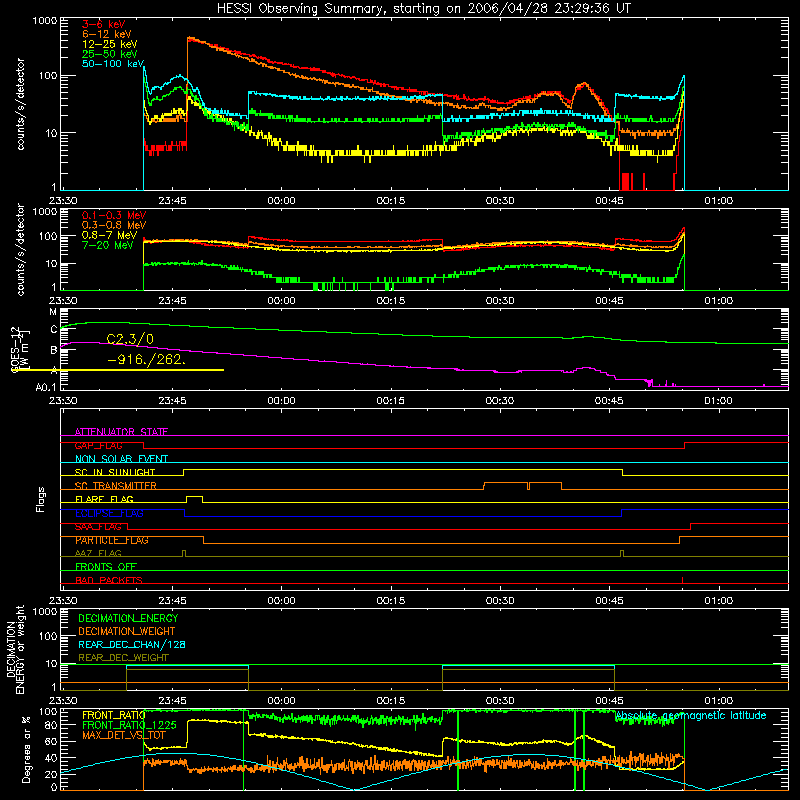This screenshot has width=800, height=800.
Task: Click the DECIMATION_WEIGHT legend label
Action: click(127, 631)
